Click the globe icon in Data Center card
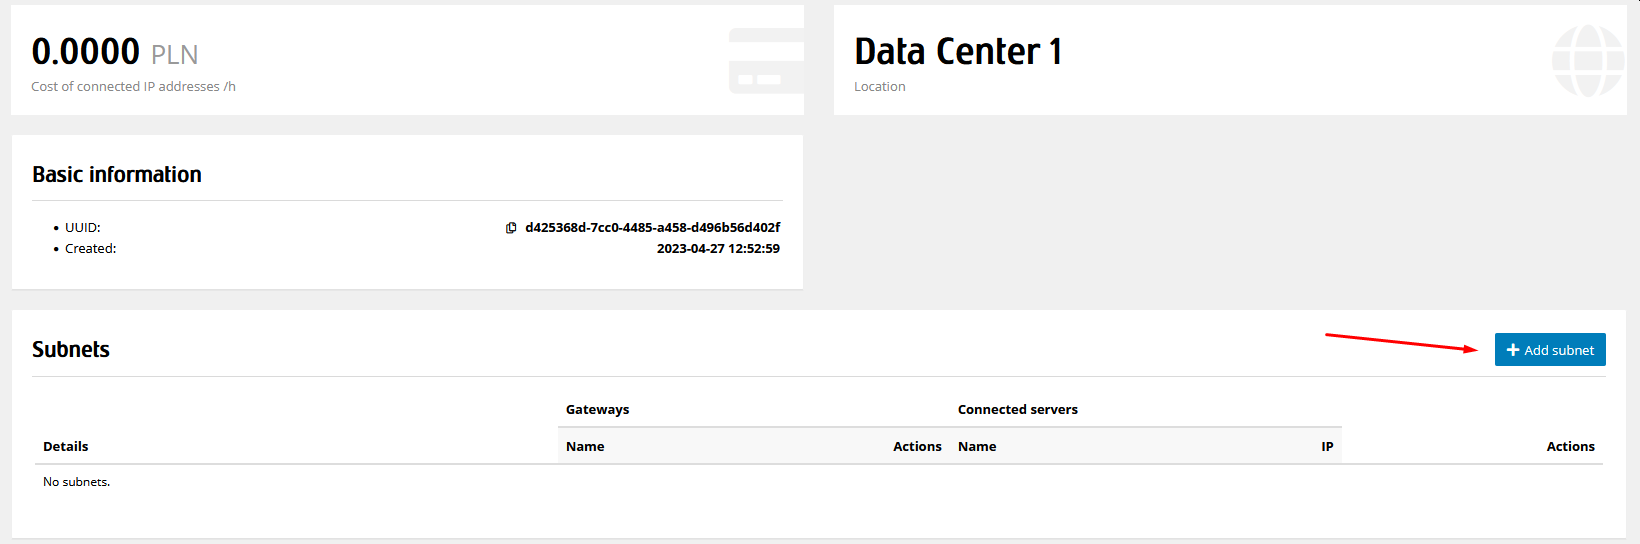Image resolution: width=1640 pixels, height=544 pixels. (x=1587, y=61)
